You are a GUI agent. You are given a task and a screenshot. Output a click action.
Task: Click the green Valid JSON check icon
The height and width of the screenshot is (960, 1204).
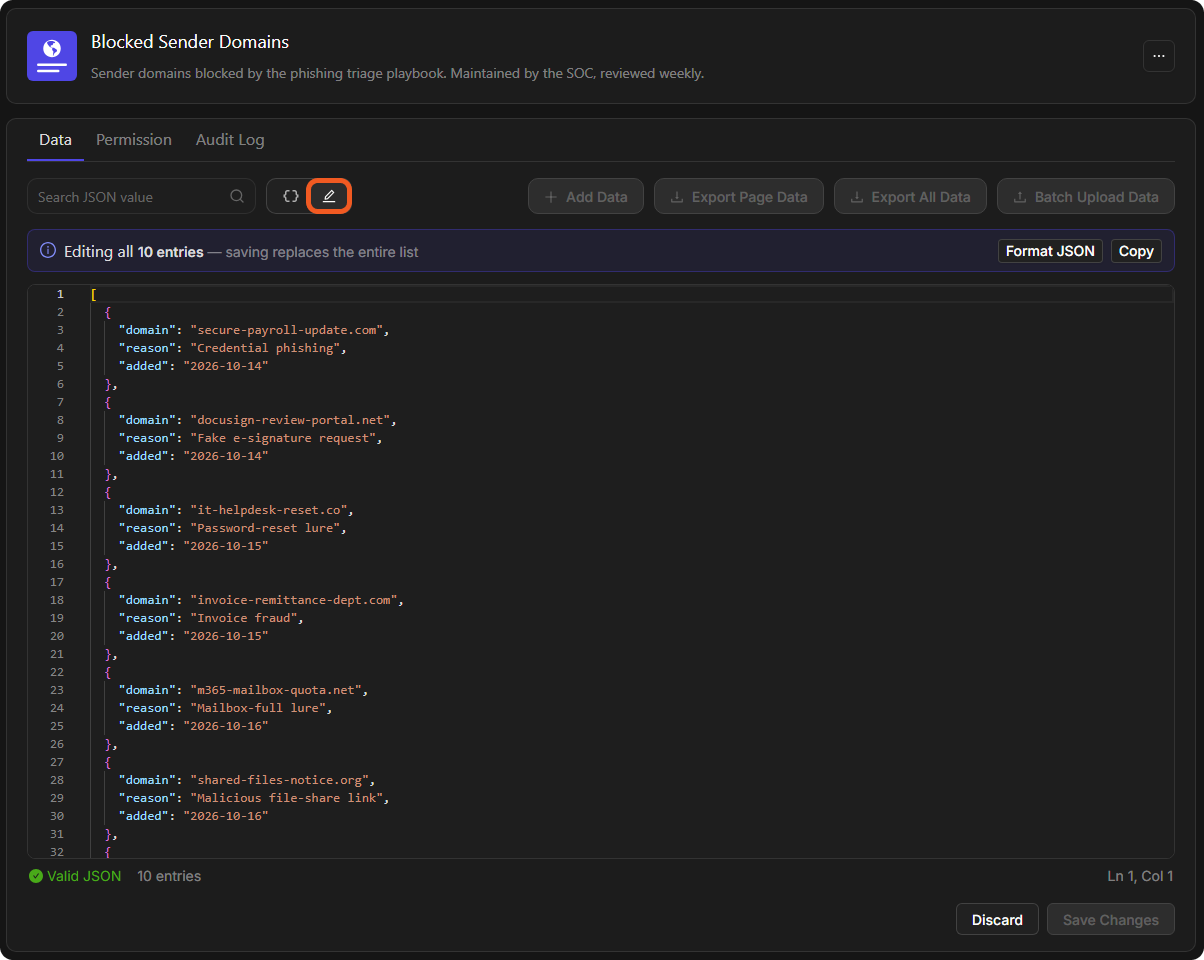(x=36, y=876)
